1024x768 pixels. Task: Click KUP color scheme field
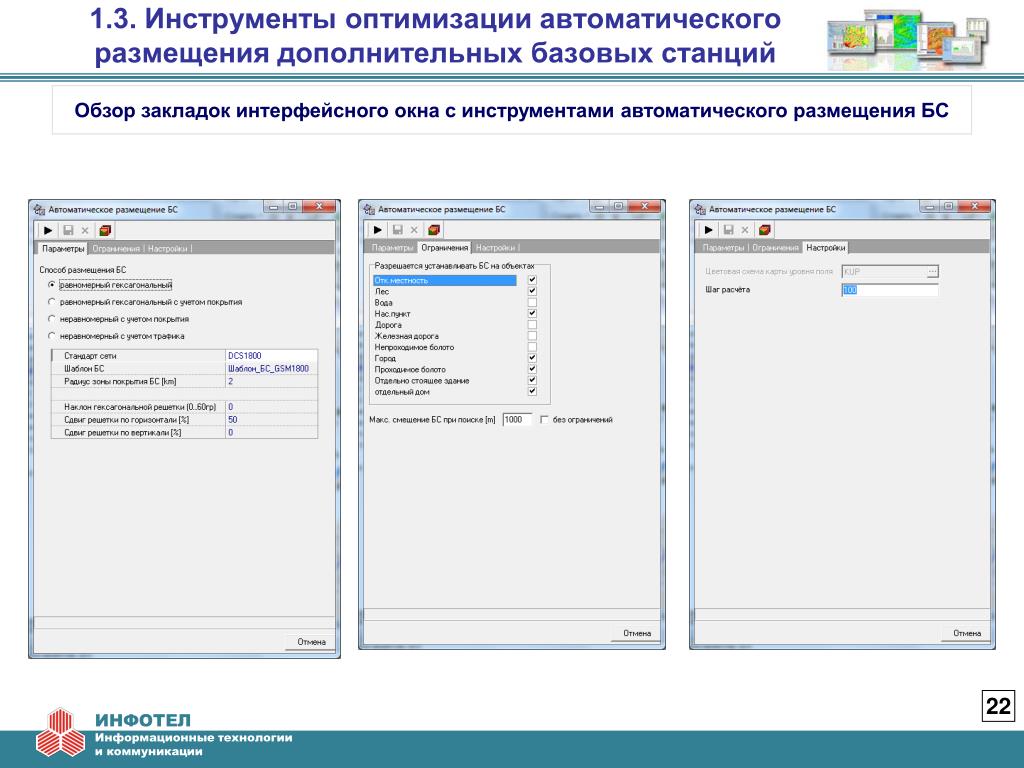click(x=884, y=272)
